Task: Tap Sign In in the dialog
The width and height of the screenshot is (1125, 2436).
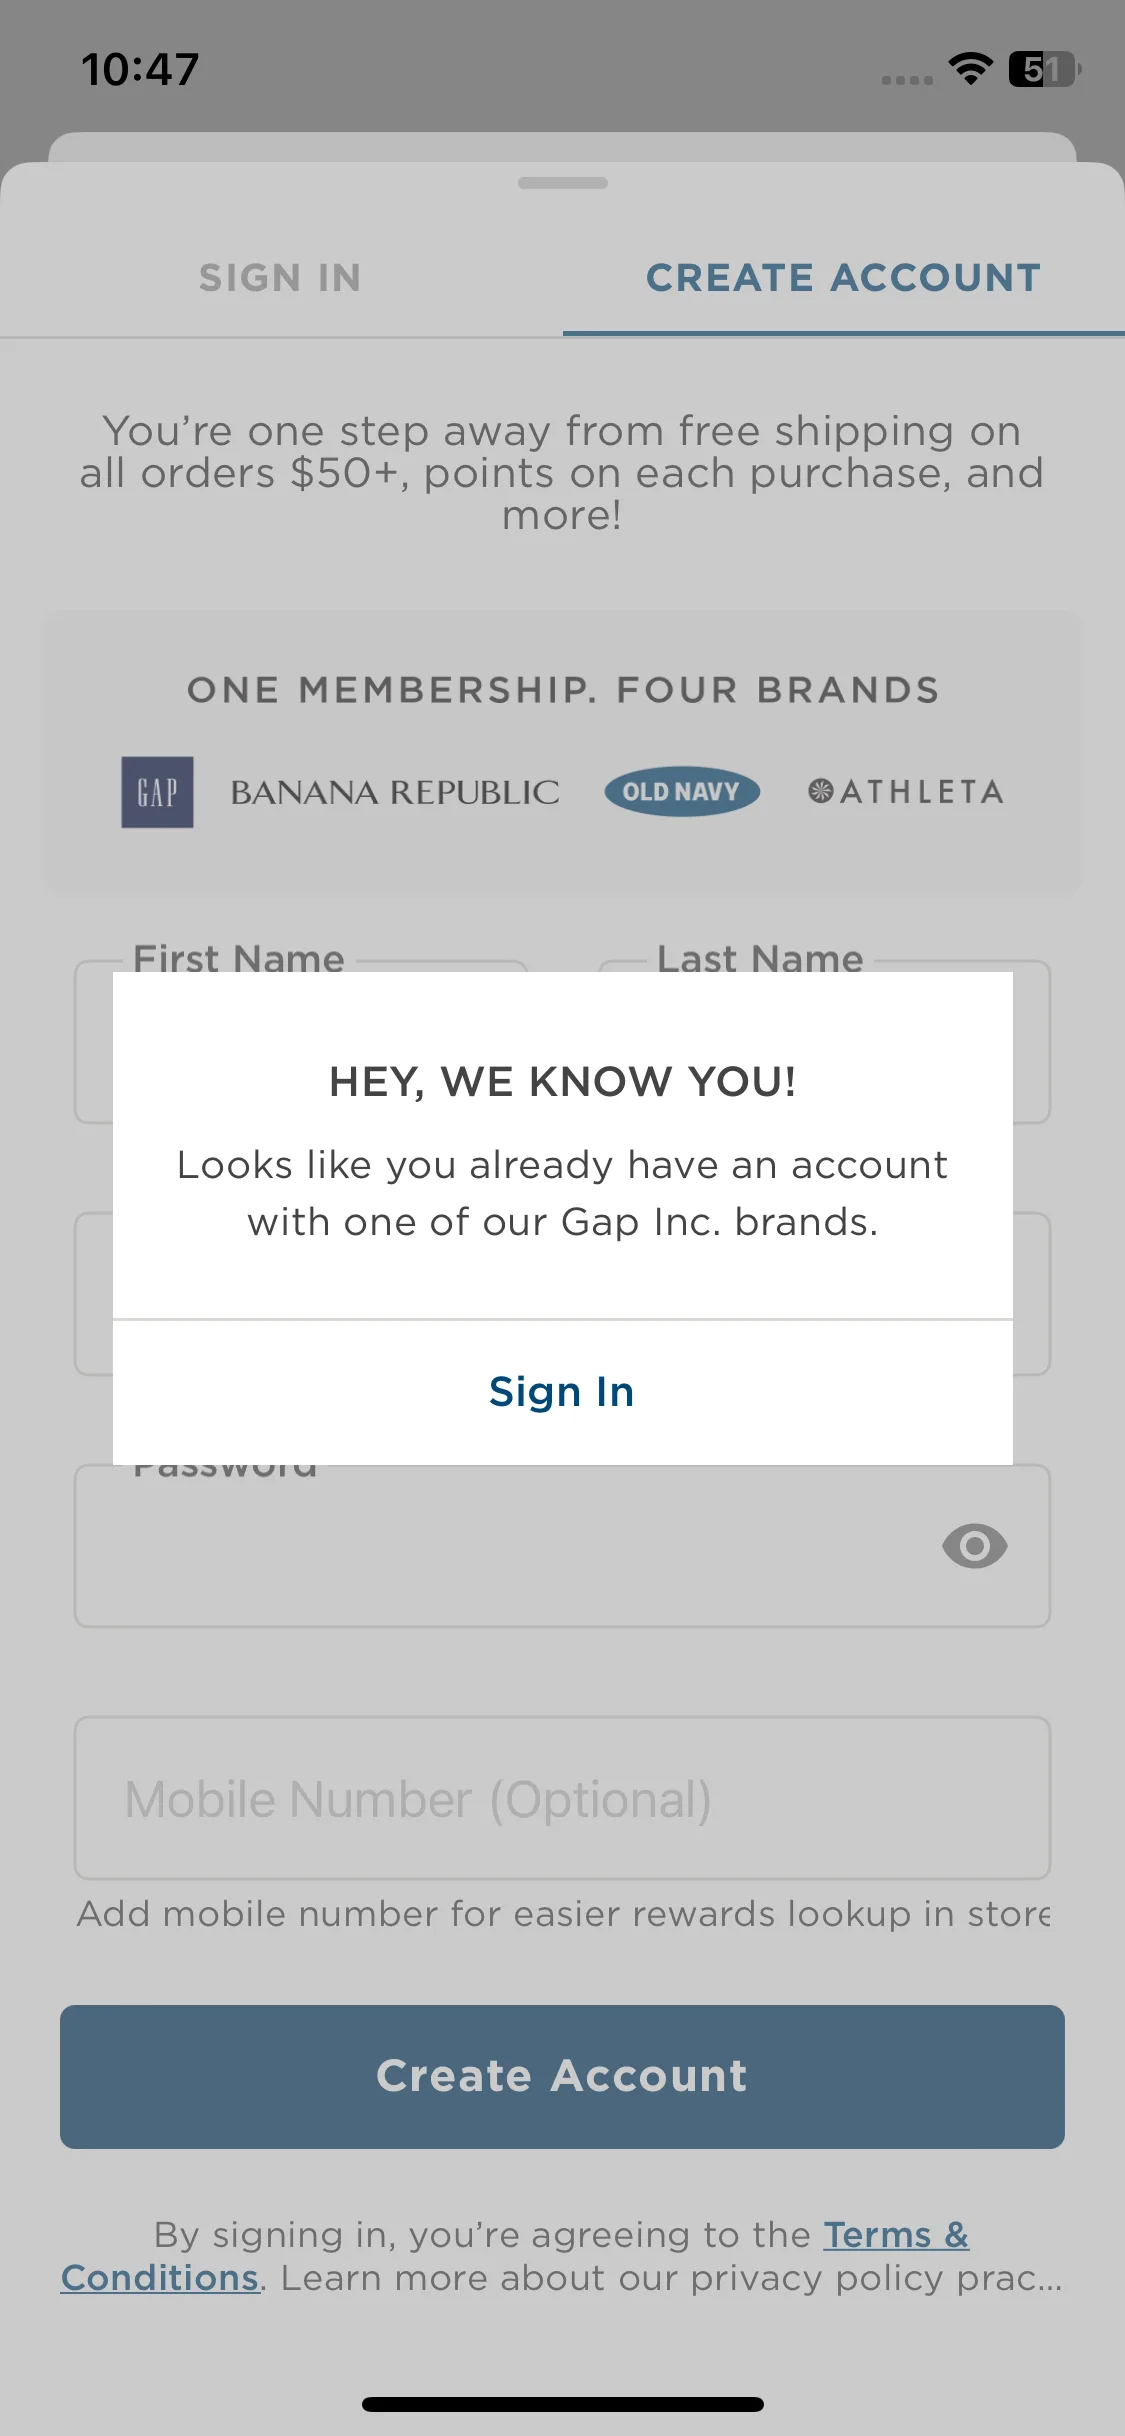Action: pyautogui.click(x=562, y=1392)
